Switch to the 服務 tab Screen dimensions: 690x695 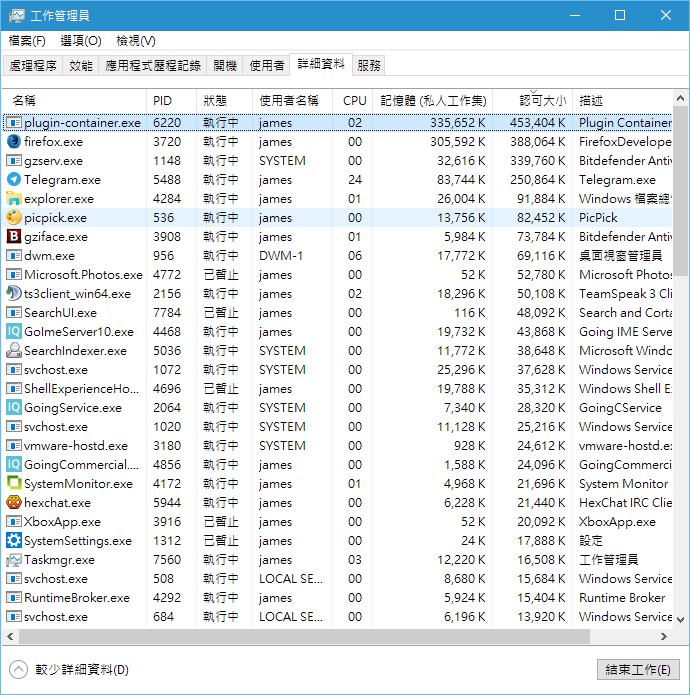pos(369,66)
